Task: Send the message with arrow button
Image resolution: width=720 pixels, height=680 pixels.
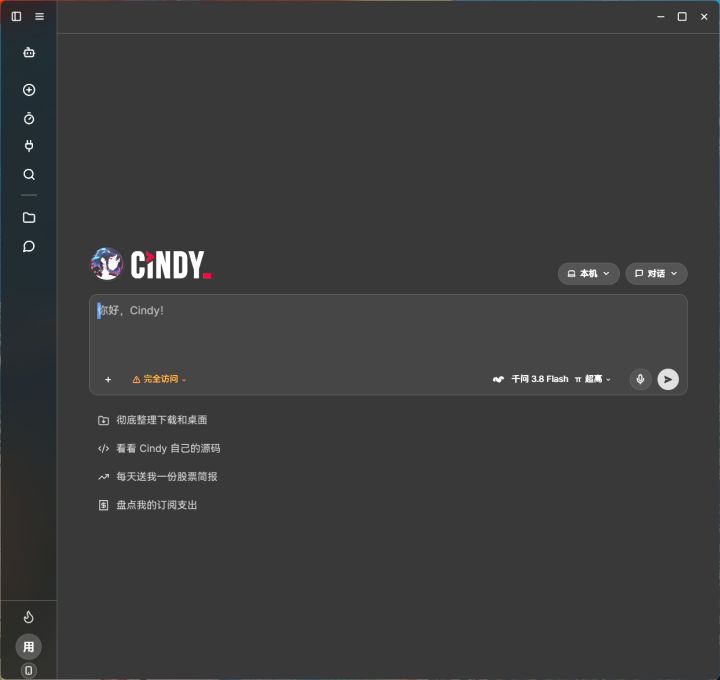Action: tap(668, 379)
